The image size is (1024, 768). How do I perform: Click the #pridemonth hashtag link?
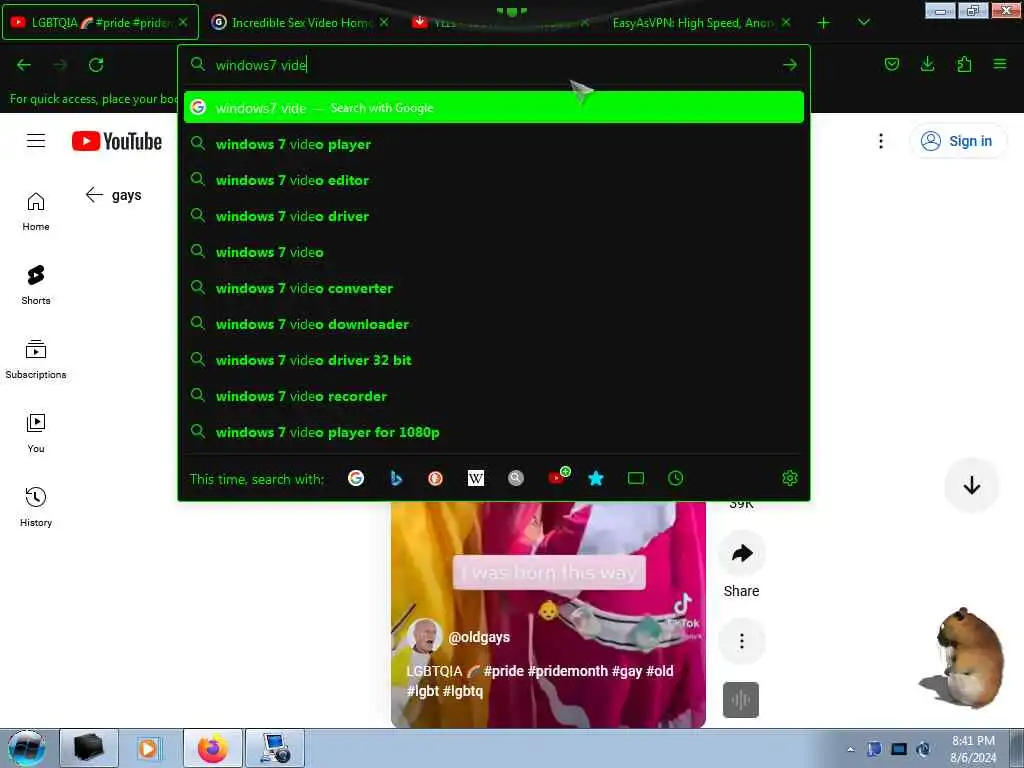(x=568, y=671)
